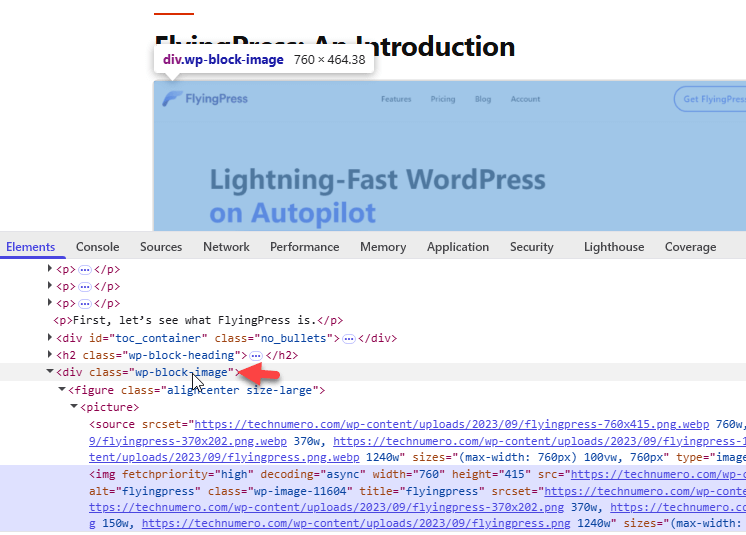Viewport: 746px width, 535px height.
Task: Click Blog in the FlyingPress nav
Action: pyautogui.click(x=483, y=99)
